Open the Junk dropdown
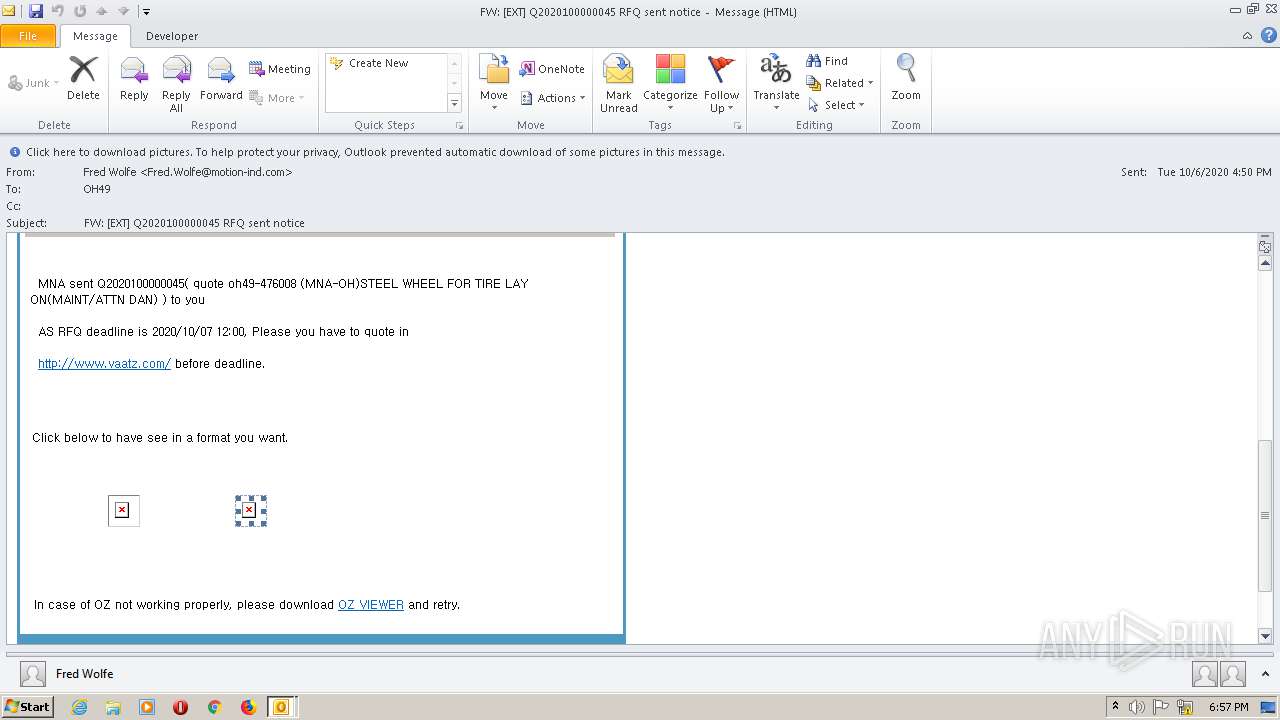The image size is (1280, 720). [34, 83]
